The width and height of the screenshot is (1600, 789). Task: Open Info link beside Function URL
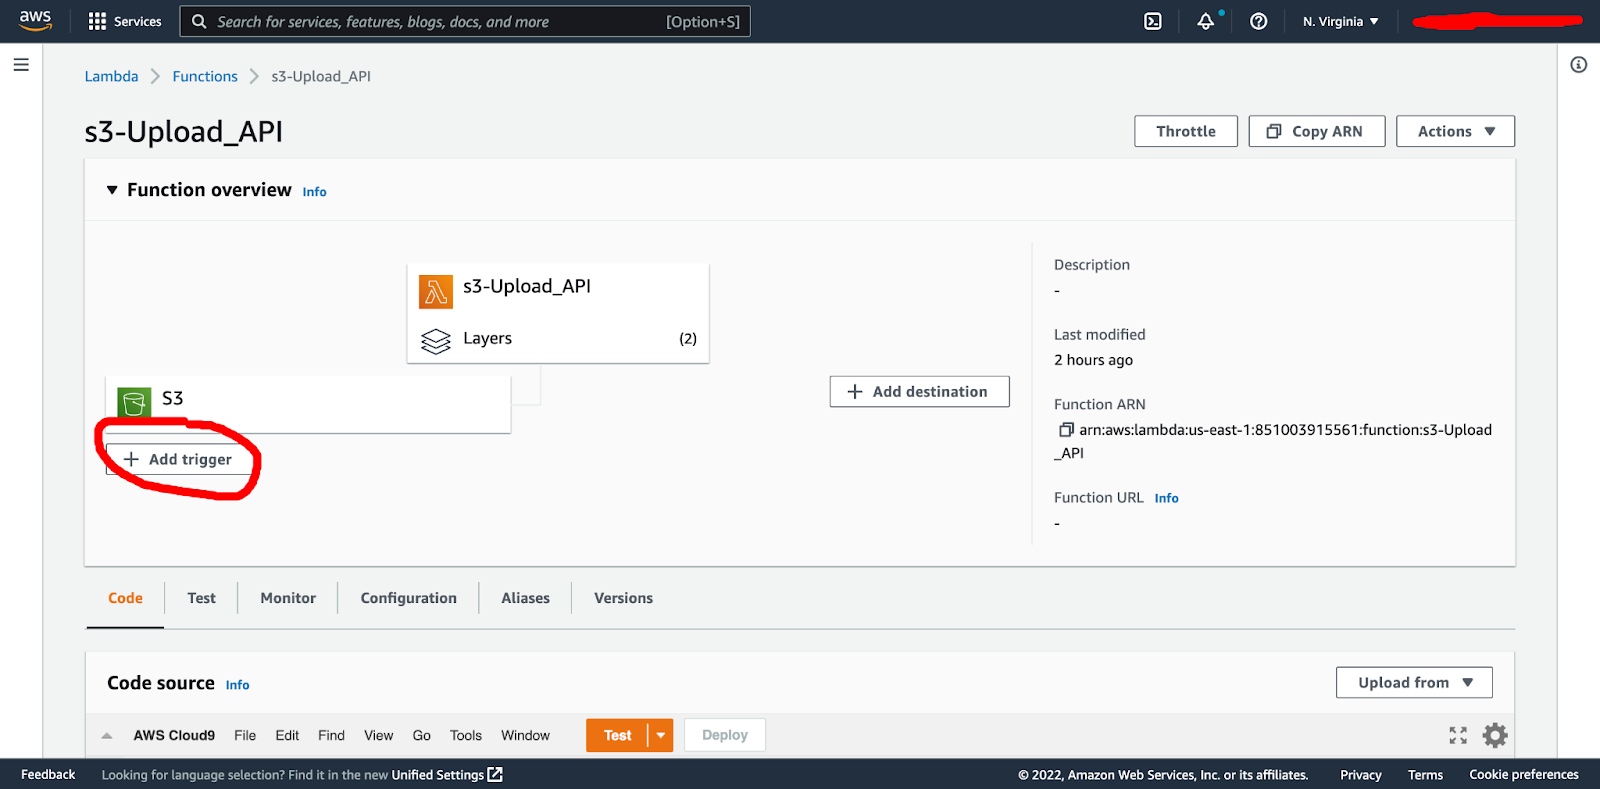pyautogui.click(x=1166, y=498)
